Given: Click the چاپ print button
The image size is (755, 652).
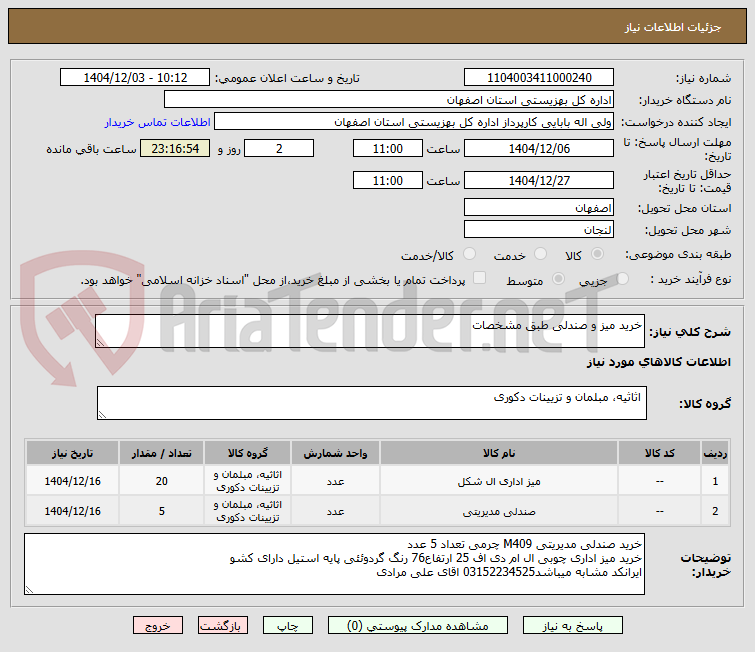Looking at the screenshot, I should [287, 626].
